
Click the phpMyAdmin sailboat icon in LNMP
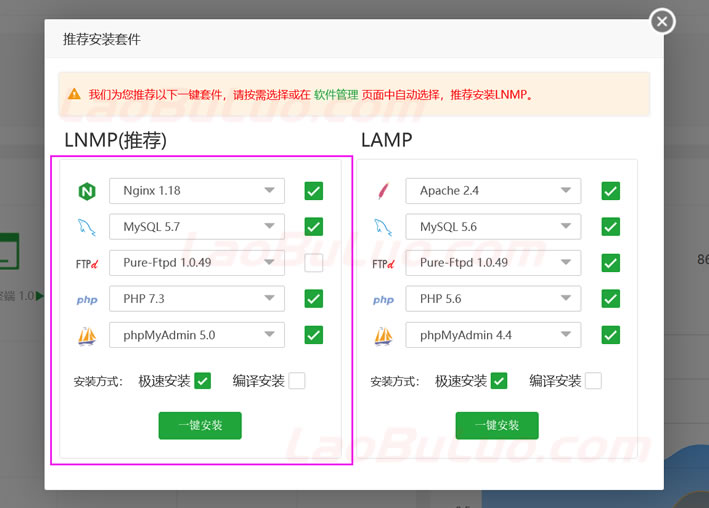coord(87,336)
